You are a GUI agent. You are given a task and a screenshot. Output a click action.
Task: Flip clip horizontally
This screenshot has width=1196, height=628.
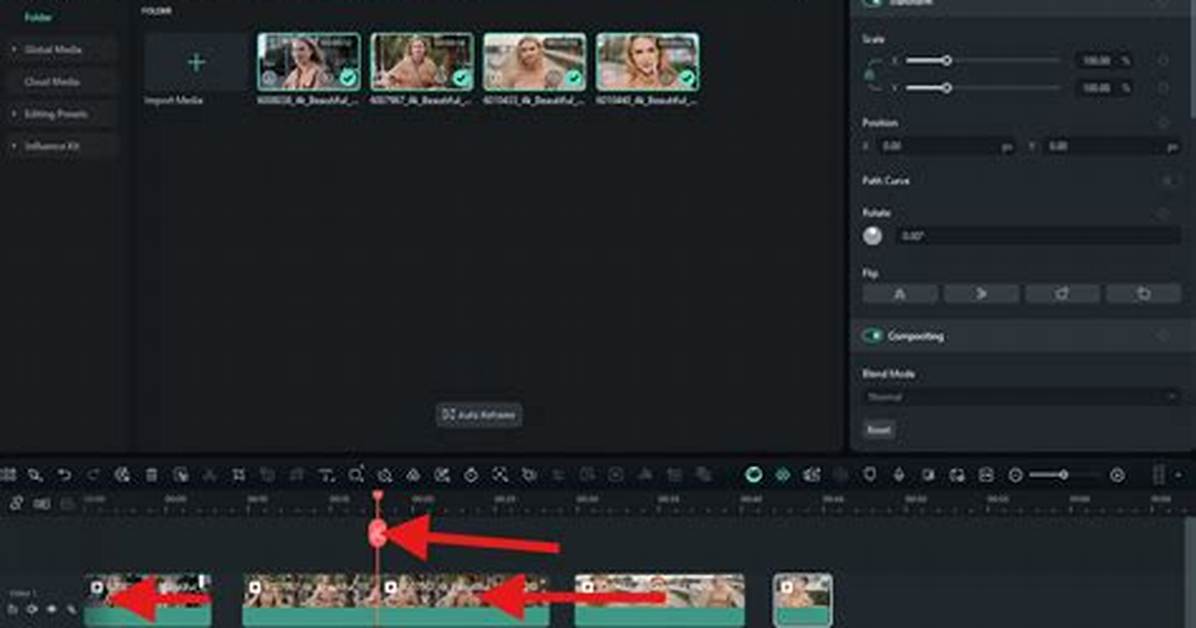pyautogui.click(x=900, y=294)
